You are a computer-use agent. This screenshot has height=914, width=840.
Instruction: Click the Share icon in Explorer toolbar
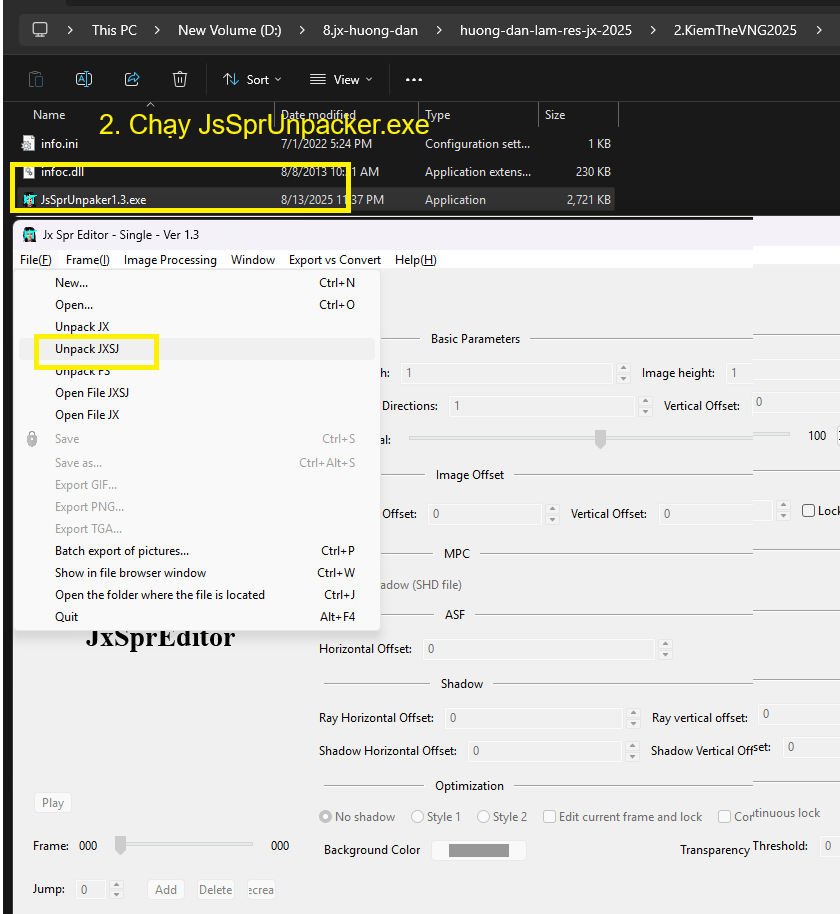tap(132, 79)
